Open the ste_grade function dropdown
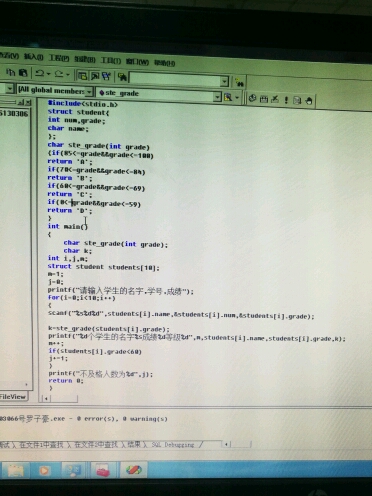The image size is (372, 496). click(x=217, y=97)
